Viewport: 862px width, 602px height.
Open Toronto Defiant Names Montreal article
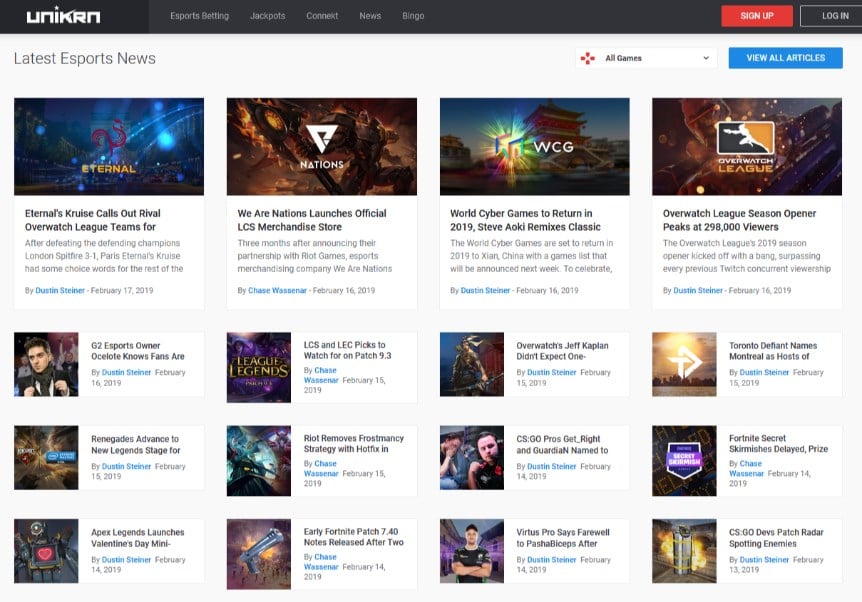coord(773,351)
